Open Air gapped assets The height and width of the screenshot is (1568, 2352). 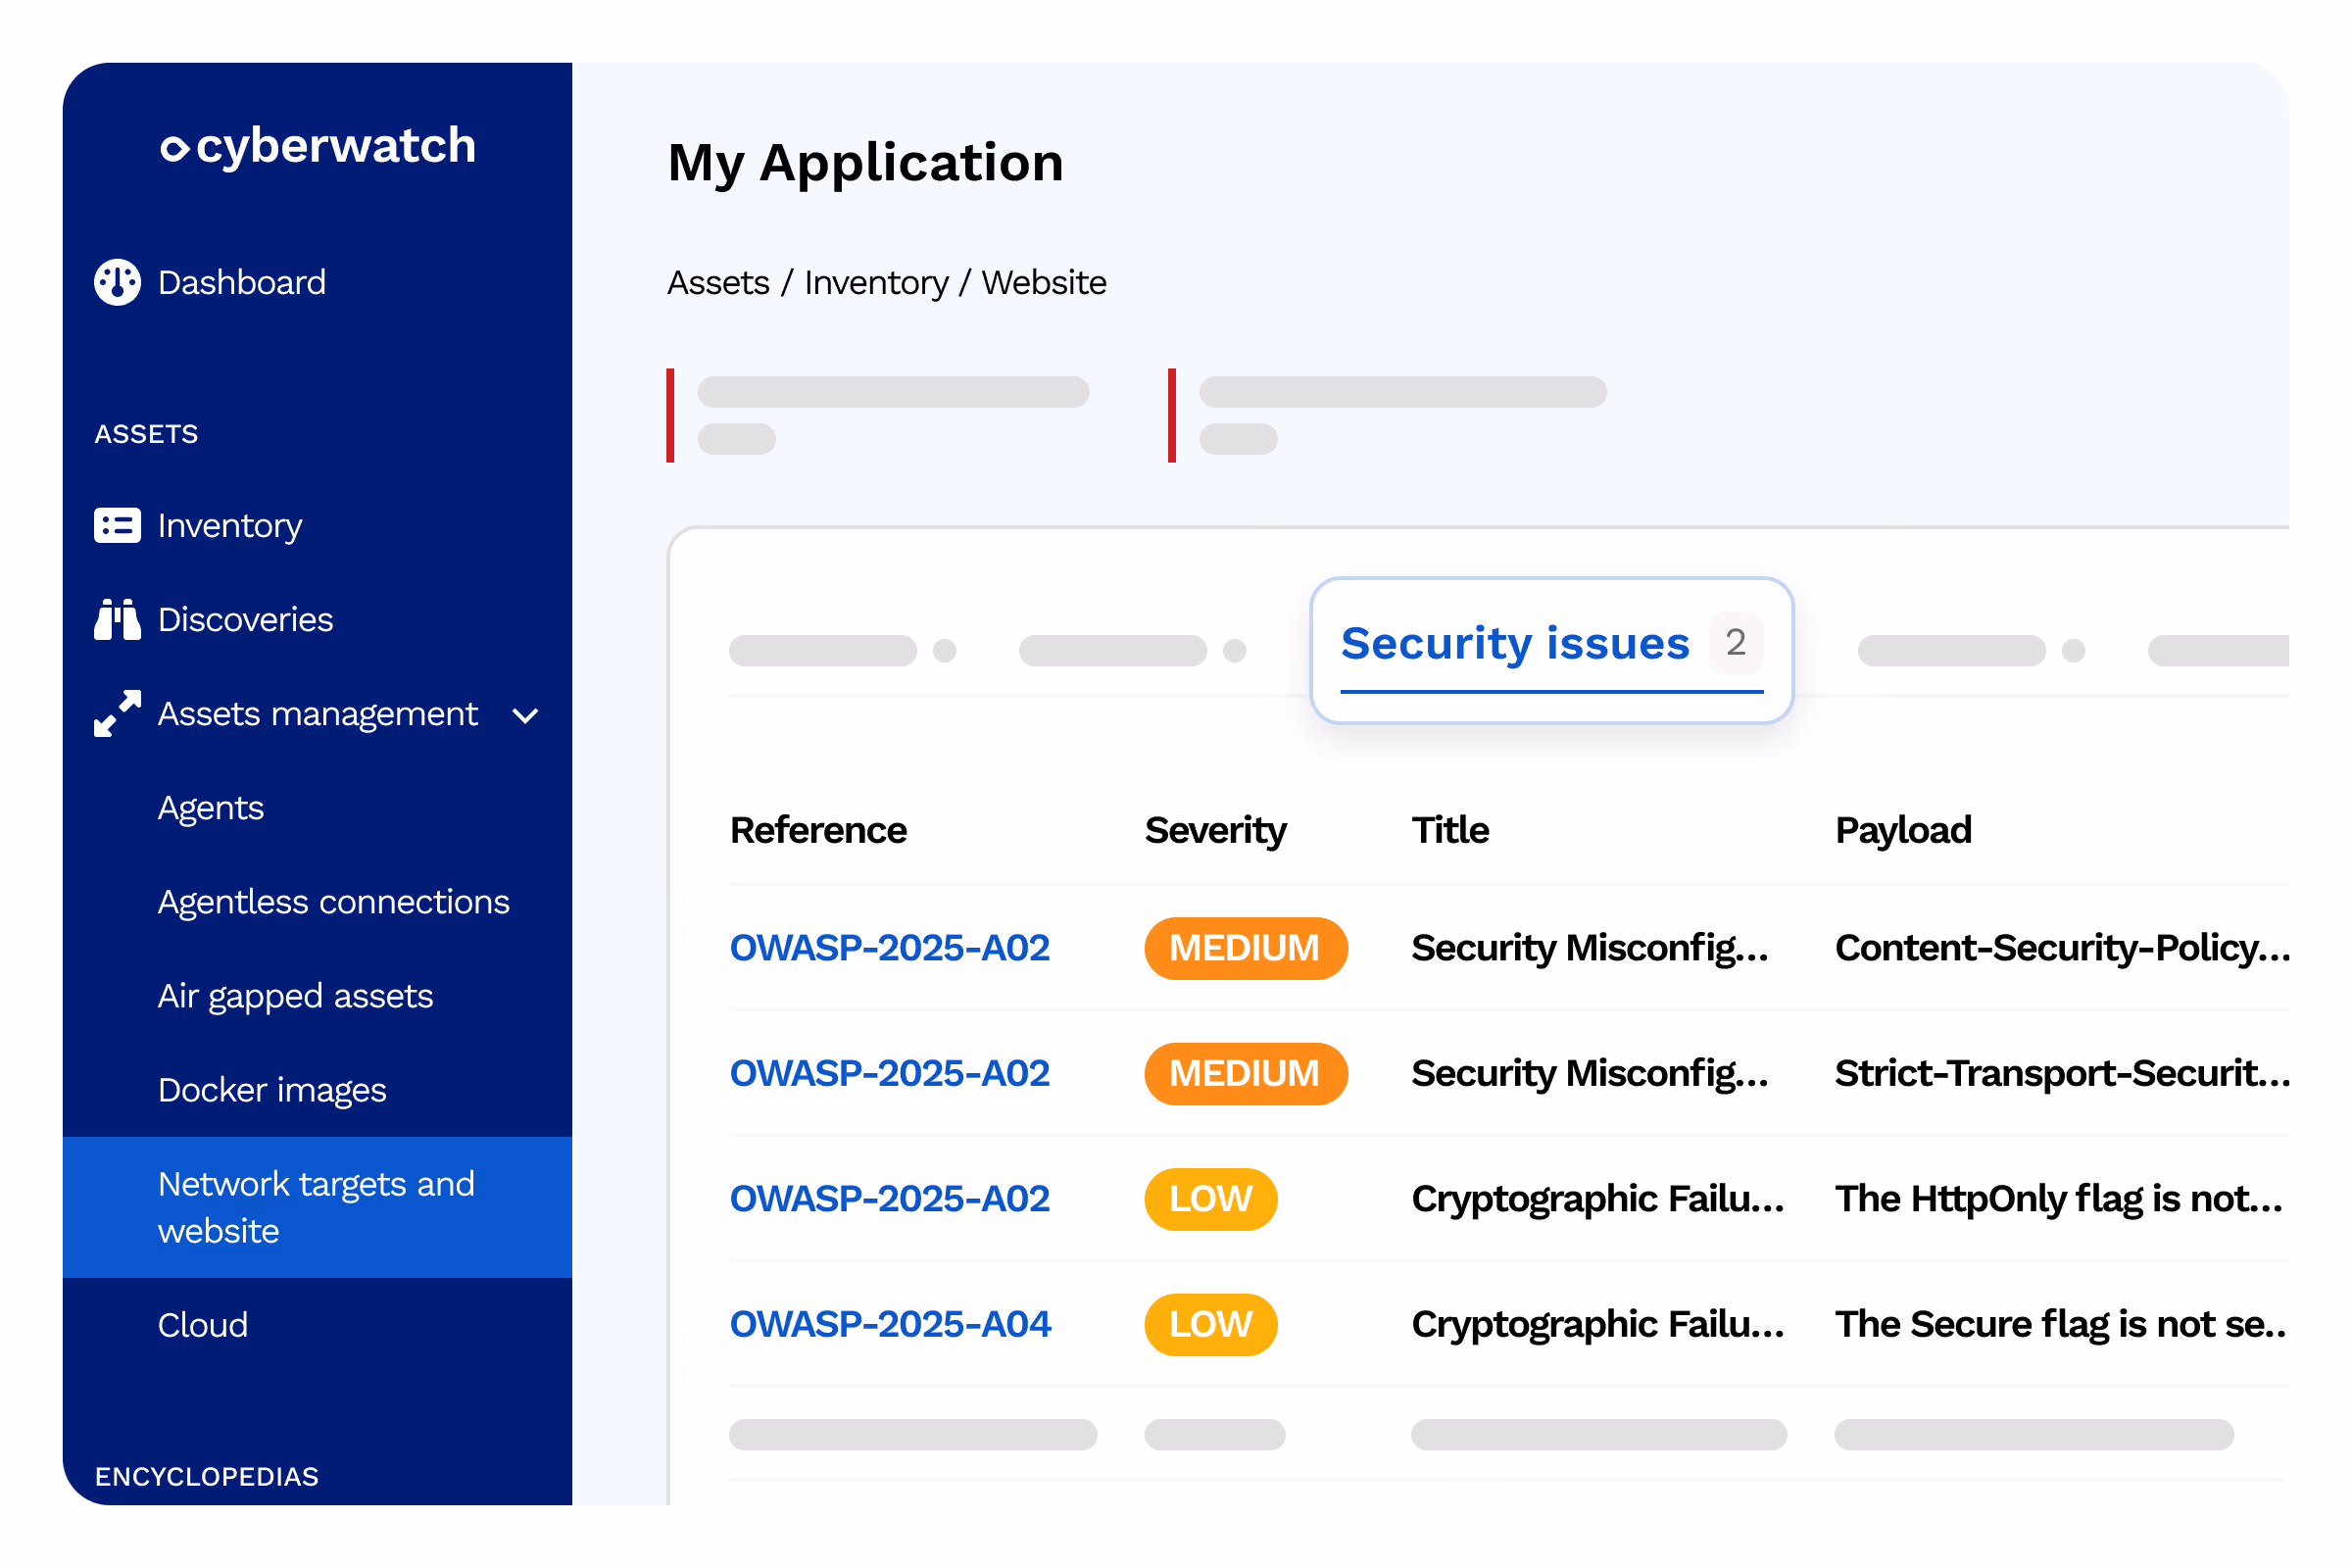(295, 997)
